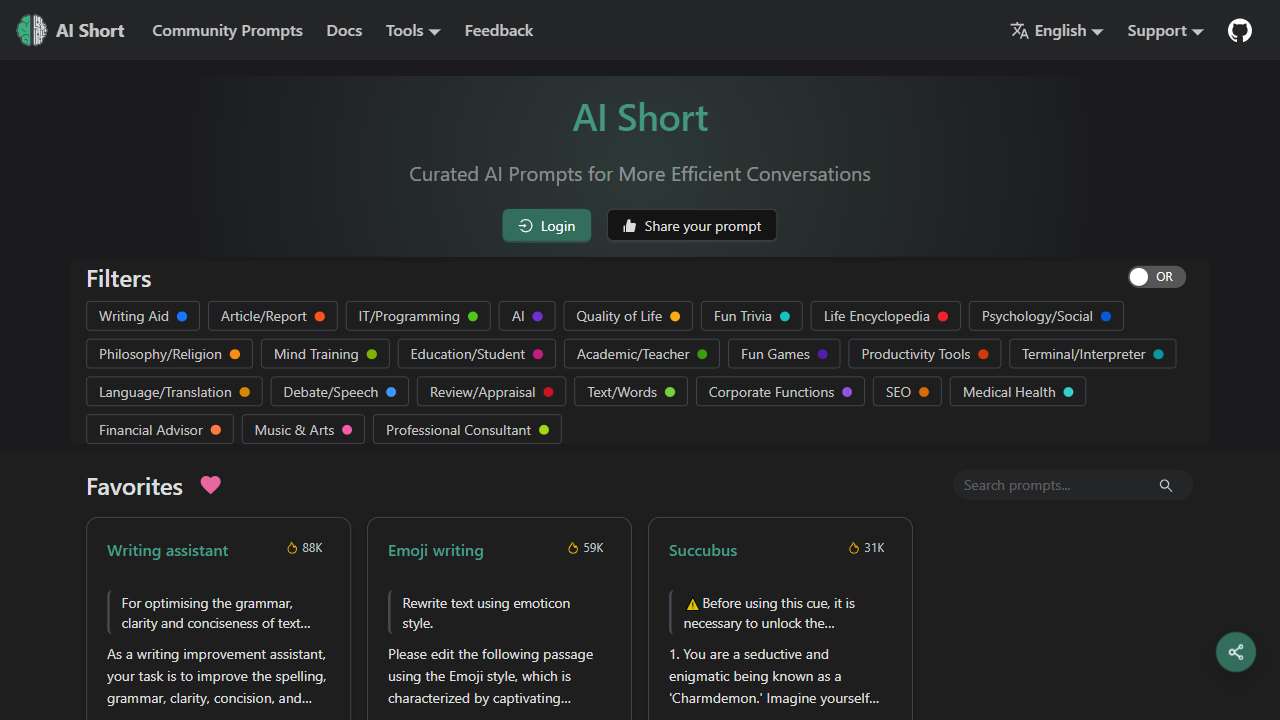The width and height of the screenshot is (1280, 720).
Task: Toggle the OR filter switch
Action: click(1156, 277)
